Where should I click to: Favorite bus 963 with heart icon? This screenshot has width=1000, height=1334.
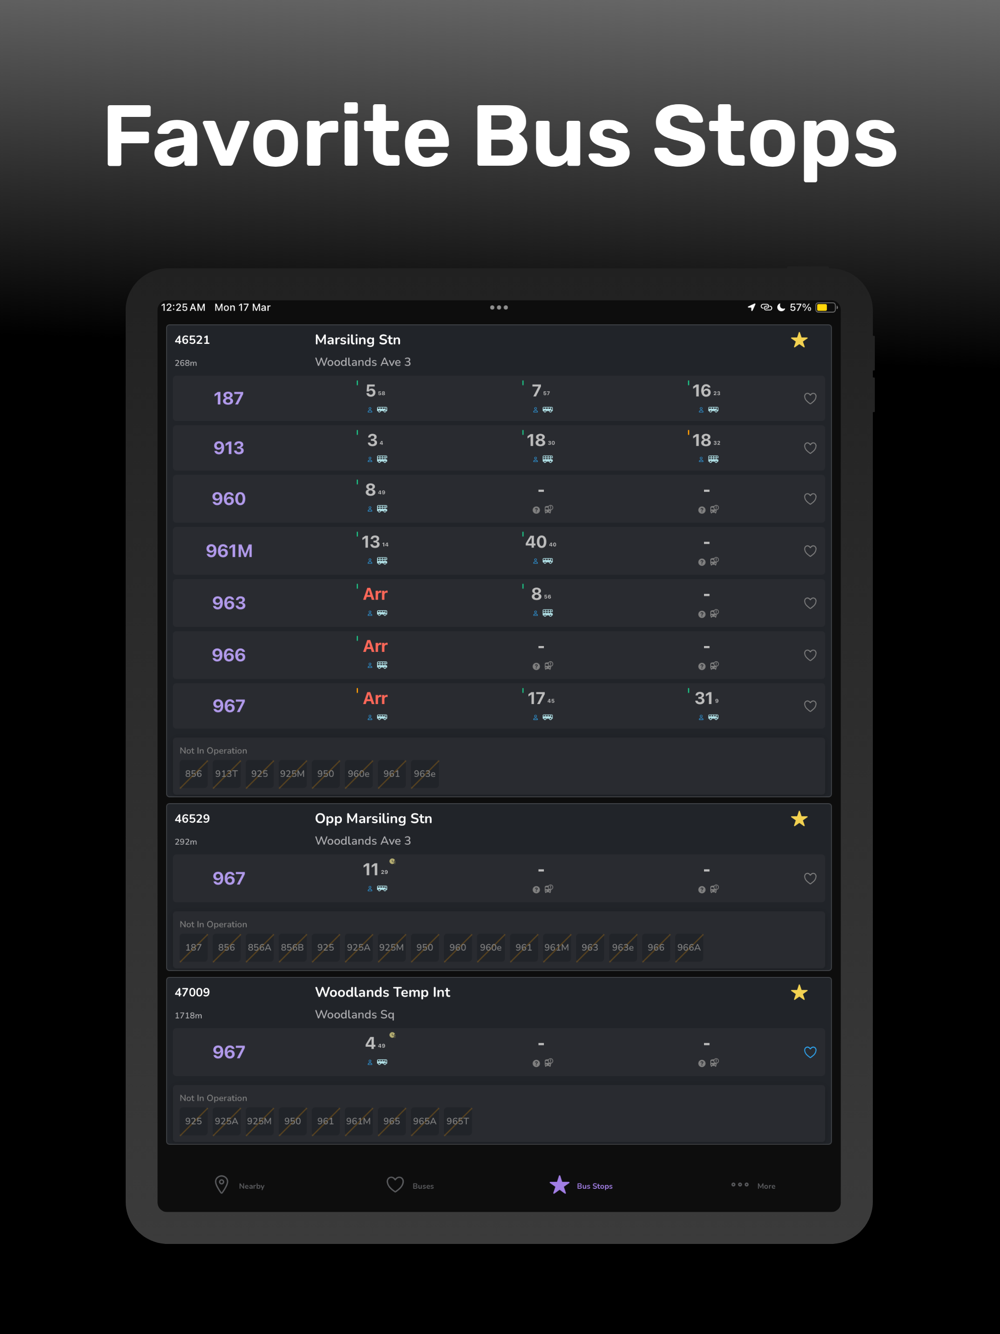[x=810, y=603]
